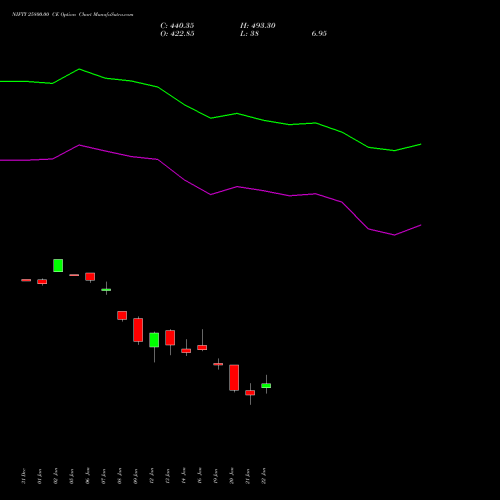Click the large green candle for 02 Jan
500x500 pixels.
[x=58, y=265]
